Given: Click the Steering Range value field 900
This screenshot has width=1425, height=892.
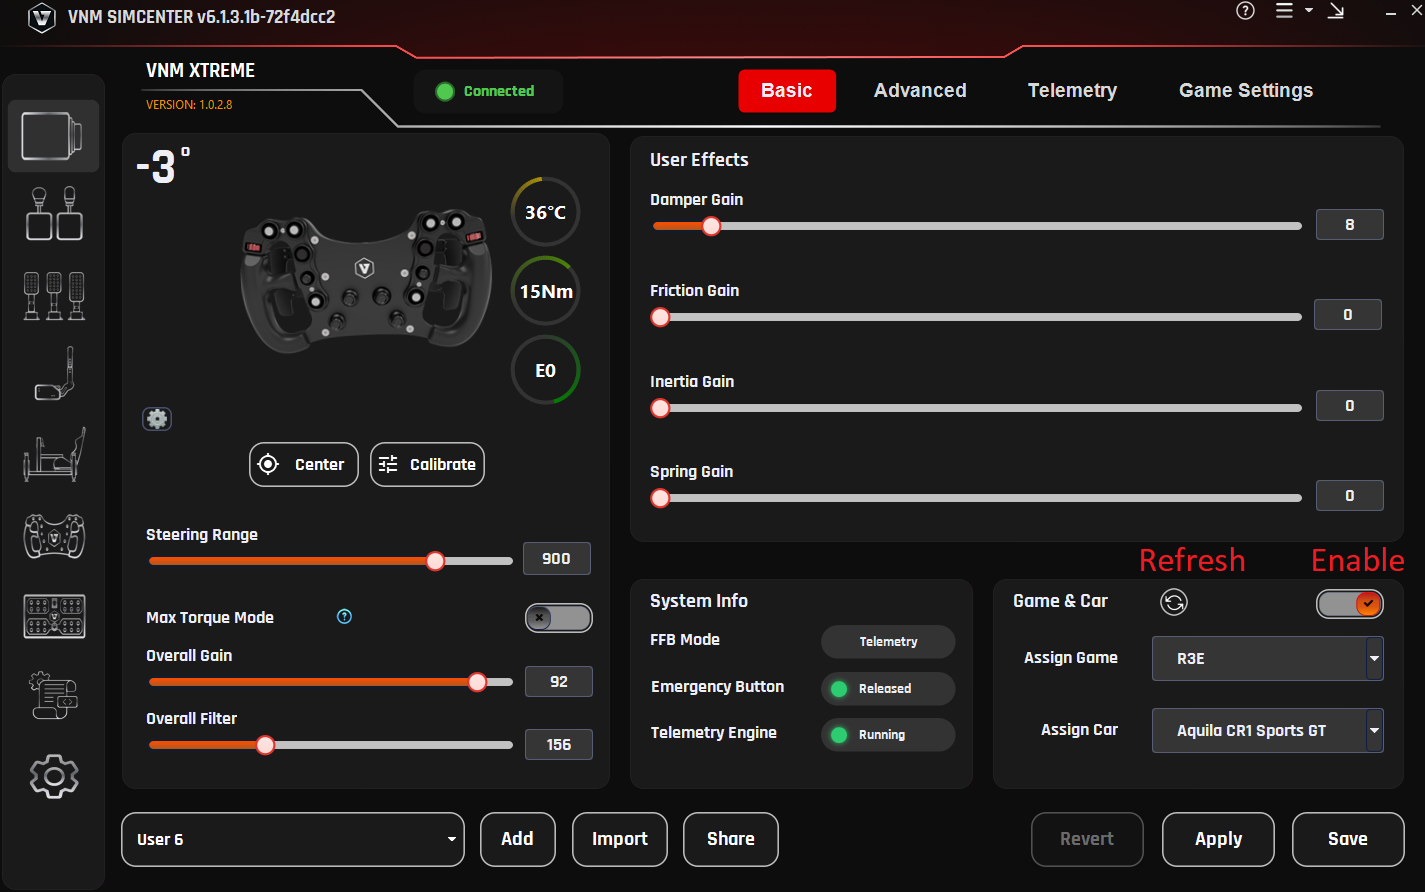Looking at the screenshot, I should click(557, 559).
